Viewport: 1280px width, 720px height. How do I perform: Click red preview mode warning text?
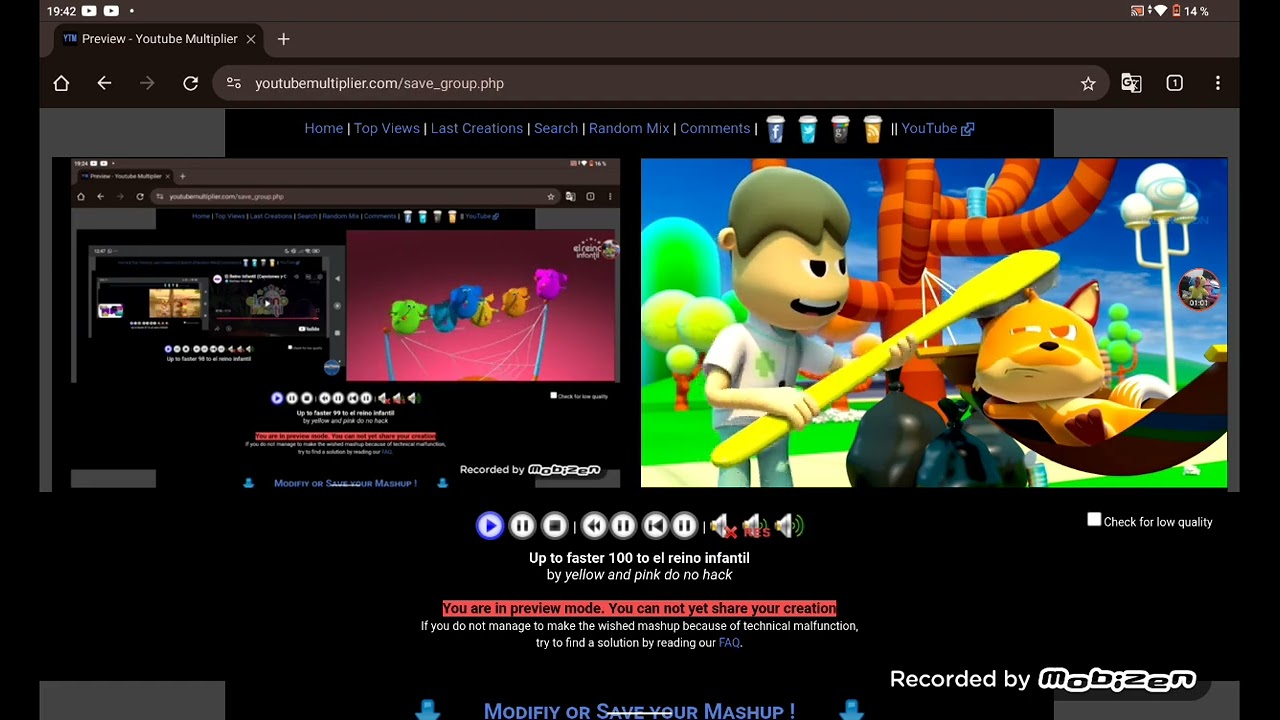639,608
